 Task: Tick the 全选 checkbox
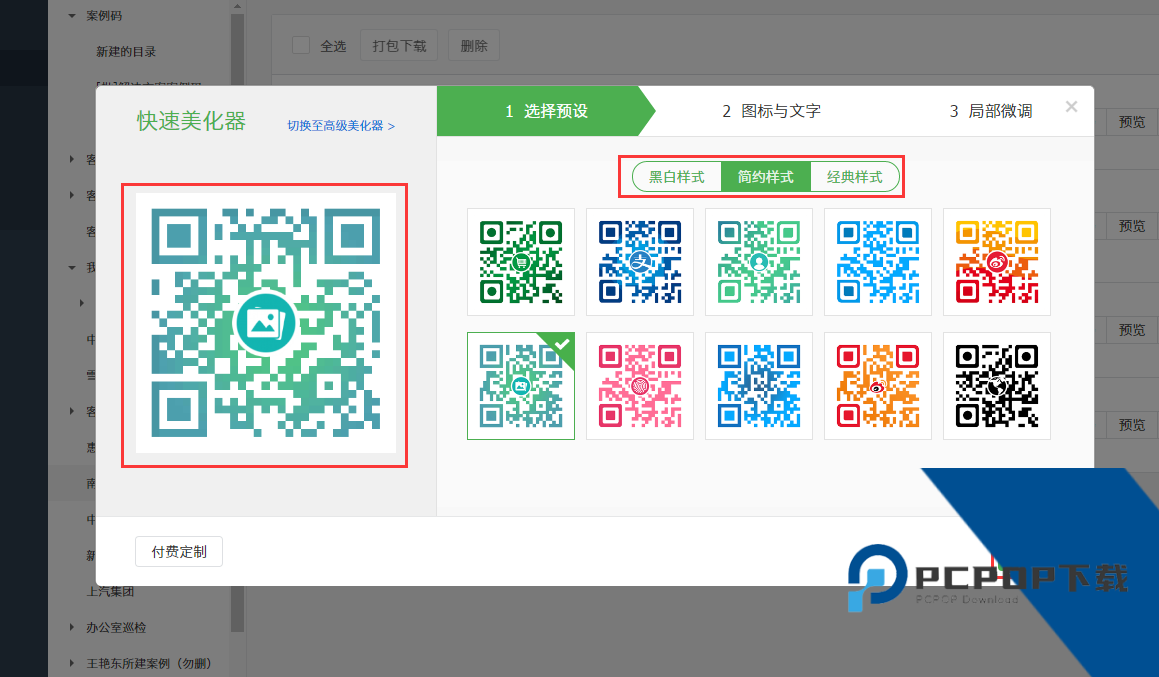301,45
